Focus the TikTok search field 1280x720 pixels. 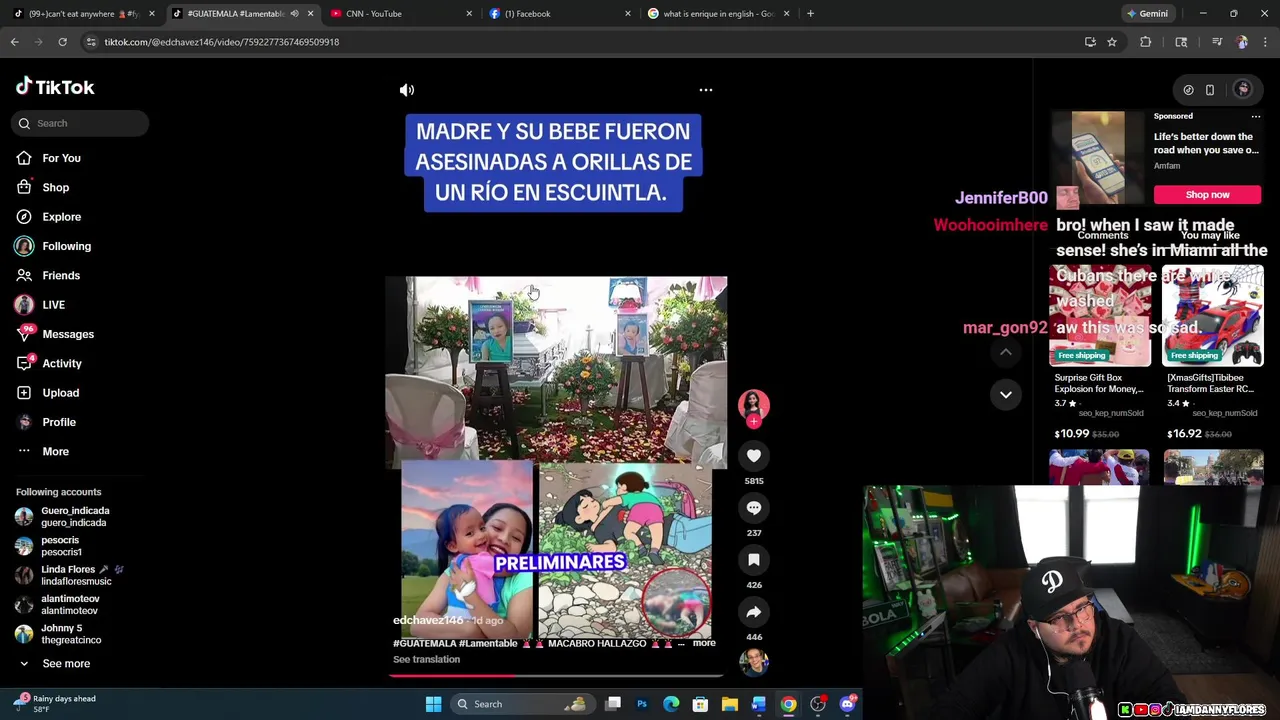click(x=81, y=123)
